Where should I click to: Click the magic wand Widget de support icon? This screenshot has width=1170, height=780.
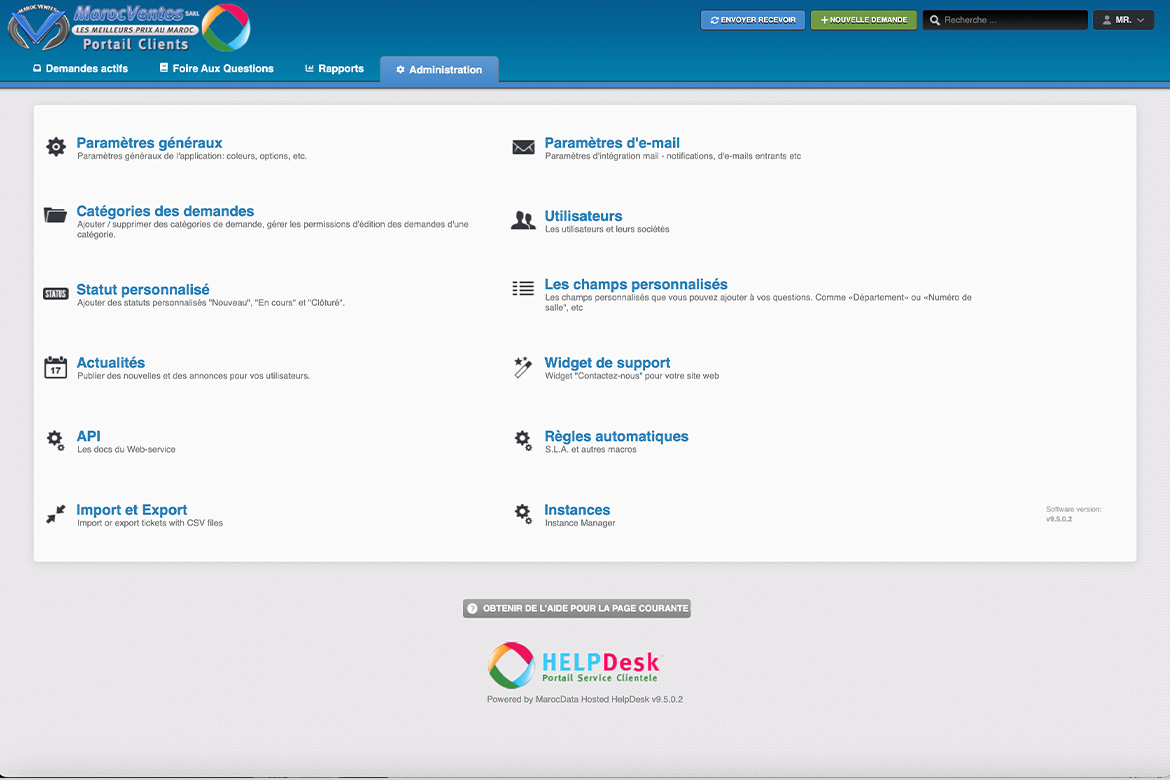click(x=523, y=367)
